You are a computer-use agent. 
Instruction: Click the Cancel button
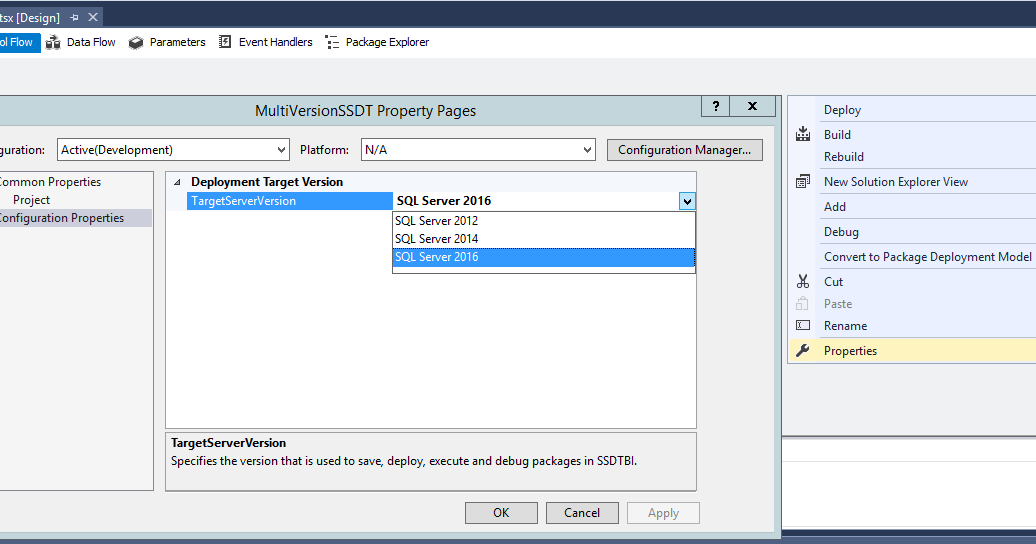pyautogui.click(x=582, y=513)
